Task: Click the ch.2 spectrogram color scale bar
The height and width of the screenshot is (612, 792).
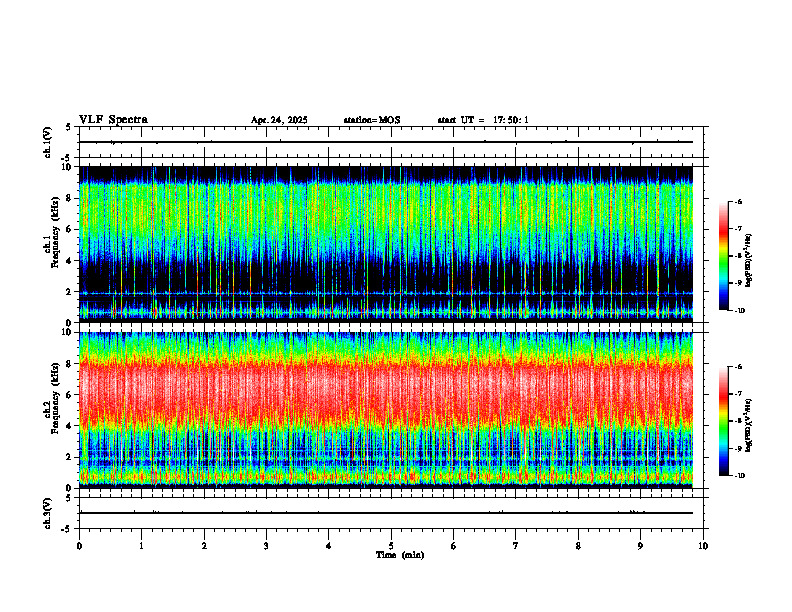Action: pos(723,421)
